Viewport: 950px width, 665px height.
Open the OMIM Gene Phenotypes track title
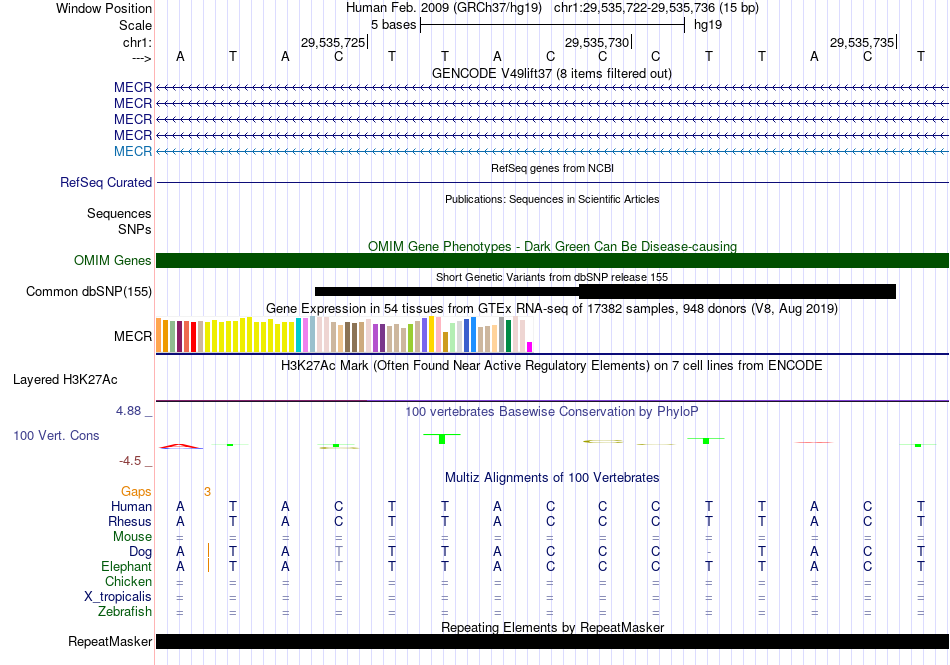pyautogui.click(x=552, y=246)
